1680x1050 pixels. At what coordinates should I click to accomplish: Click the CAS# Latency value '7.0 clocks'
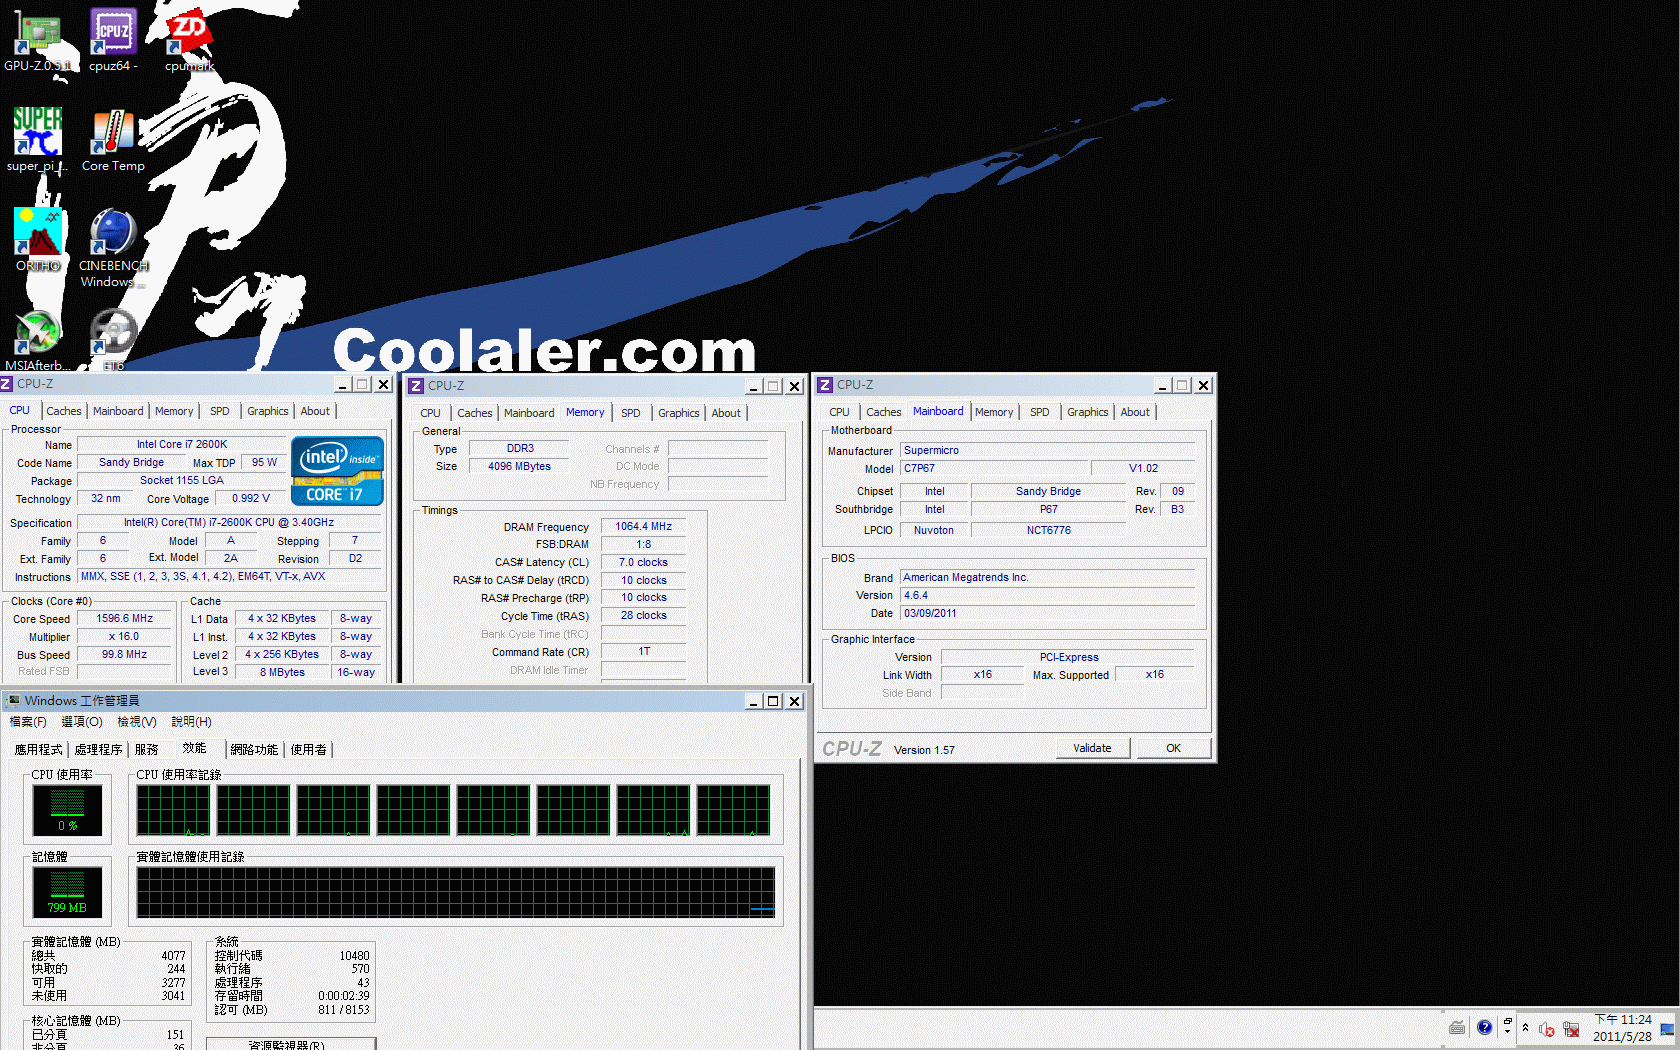click(643, 562)
